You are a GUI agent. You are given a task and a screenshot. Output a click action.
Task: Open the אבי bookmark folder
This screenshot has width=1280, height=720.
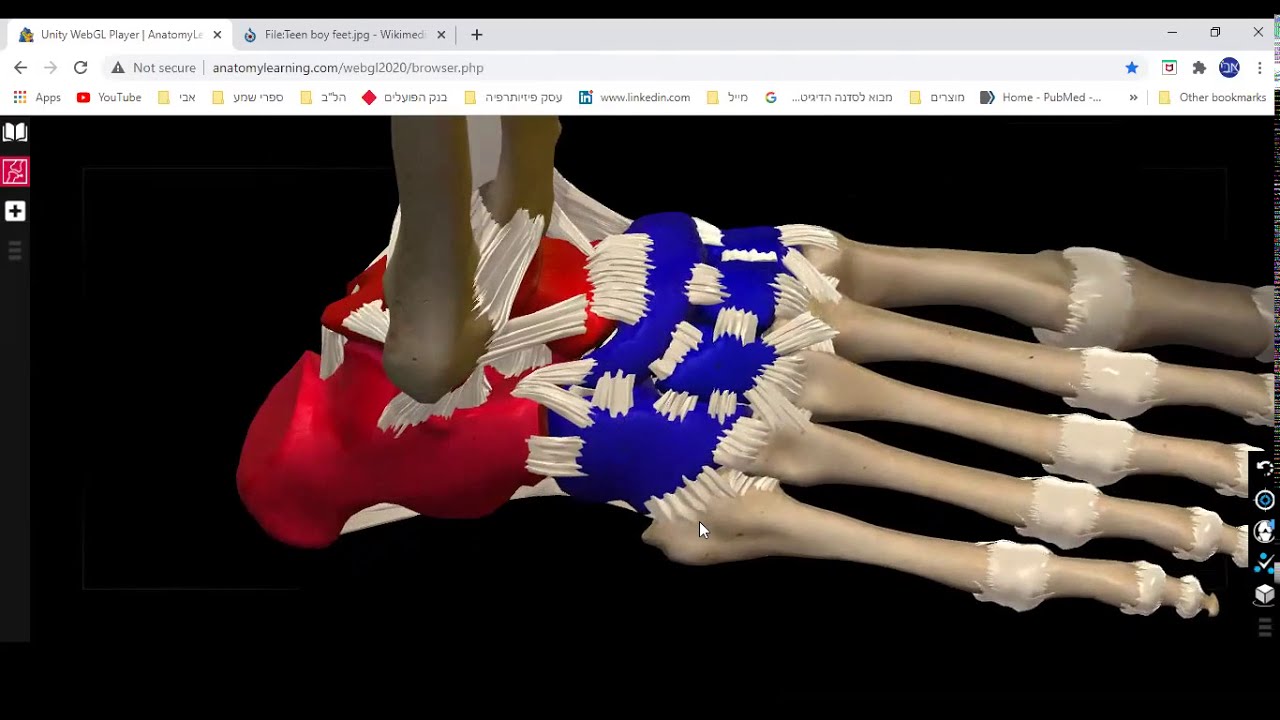point(177,98)
